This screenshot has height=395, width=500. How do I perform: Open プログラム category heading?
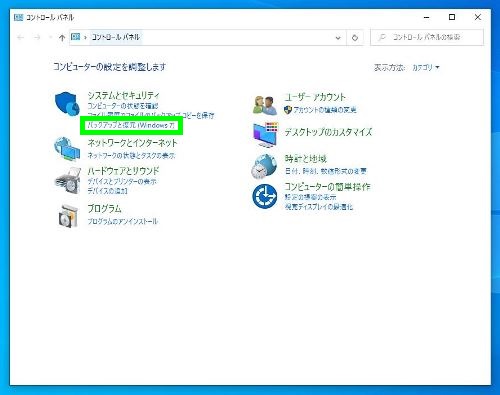coord(104,209)
